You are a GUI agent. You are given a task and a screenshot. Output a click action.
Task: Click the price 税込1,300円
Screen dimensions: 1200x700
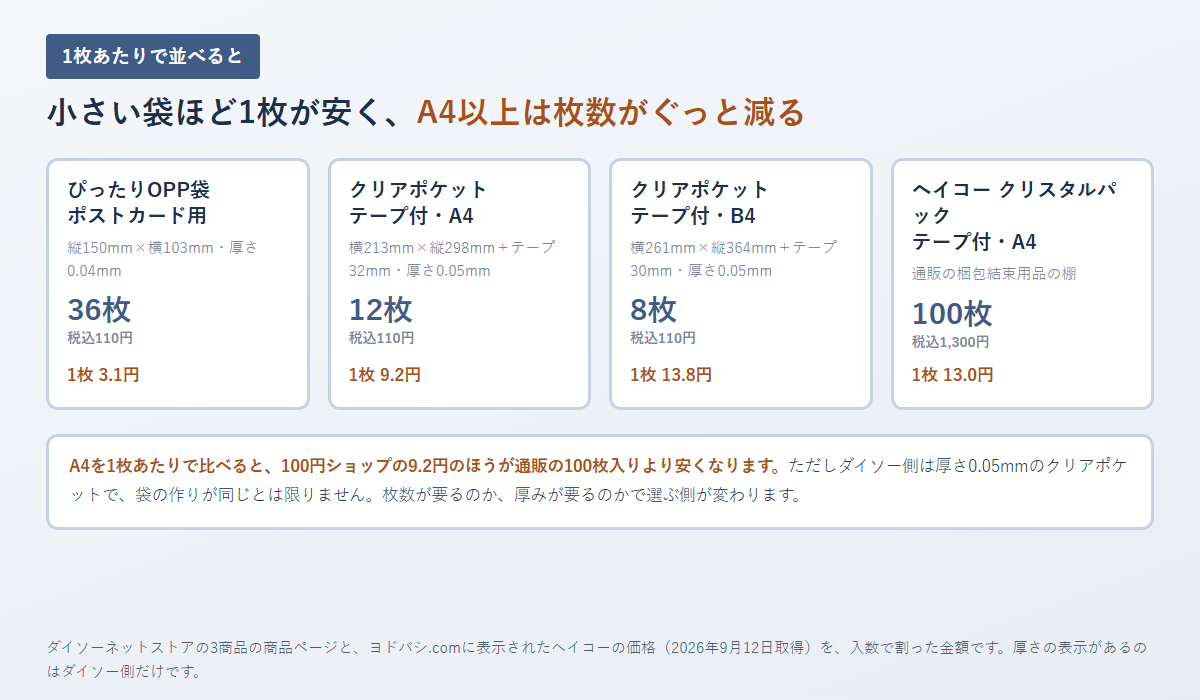coord(950,342)
